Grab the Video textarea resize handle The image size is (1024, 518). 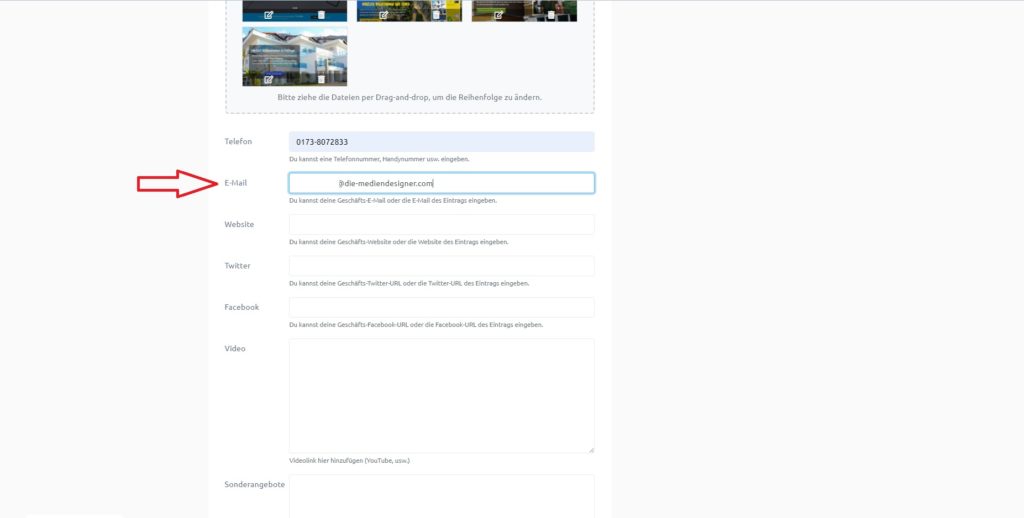pyautogui.click(x=591, y=449)
